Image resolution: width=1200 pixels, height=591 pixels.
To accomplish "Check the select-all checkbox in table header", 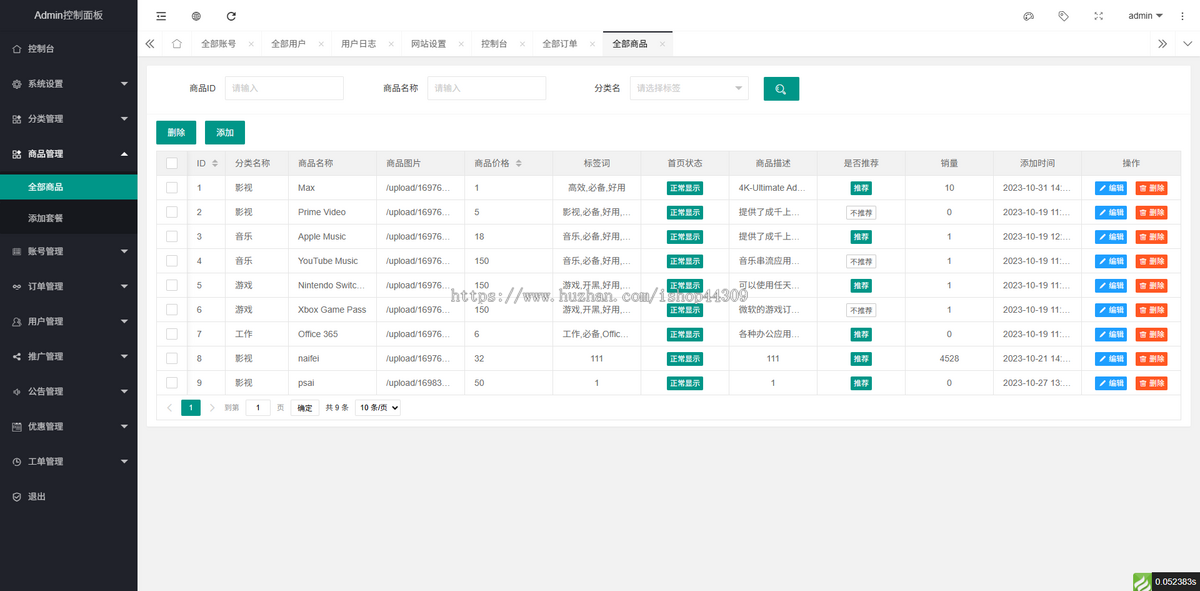I will [x=172, y=163].
